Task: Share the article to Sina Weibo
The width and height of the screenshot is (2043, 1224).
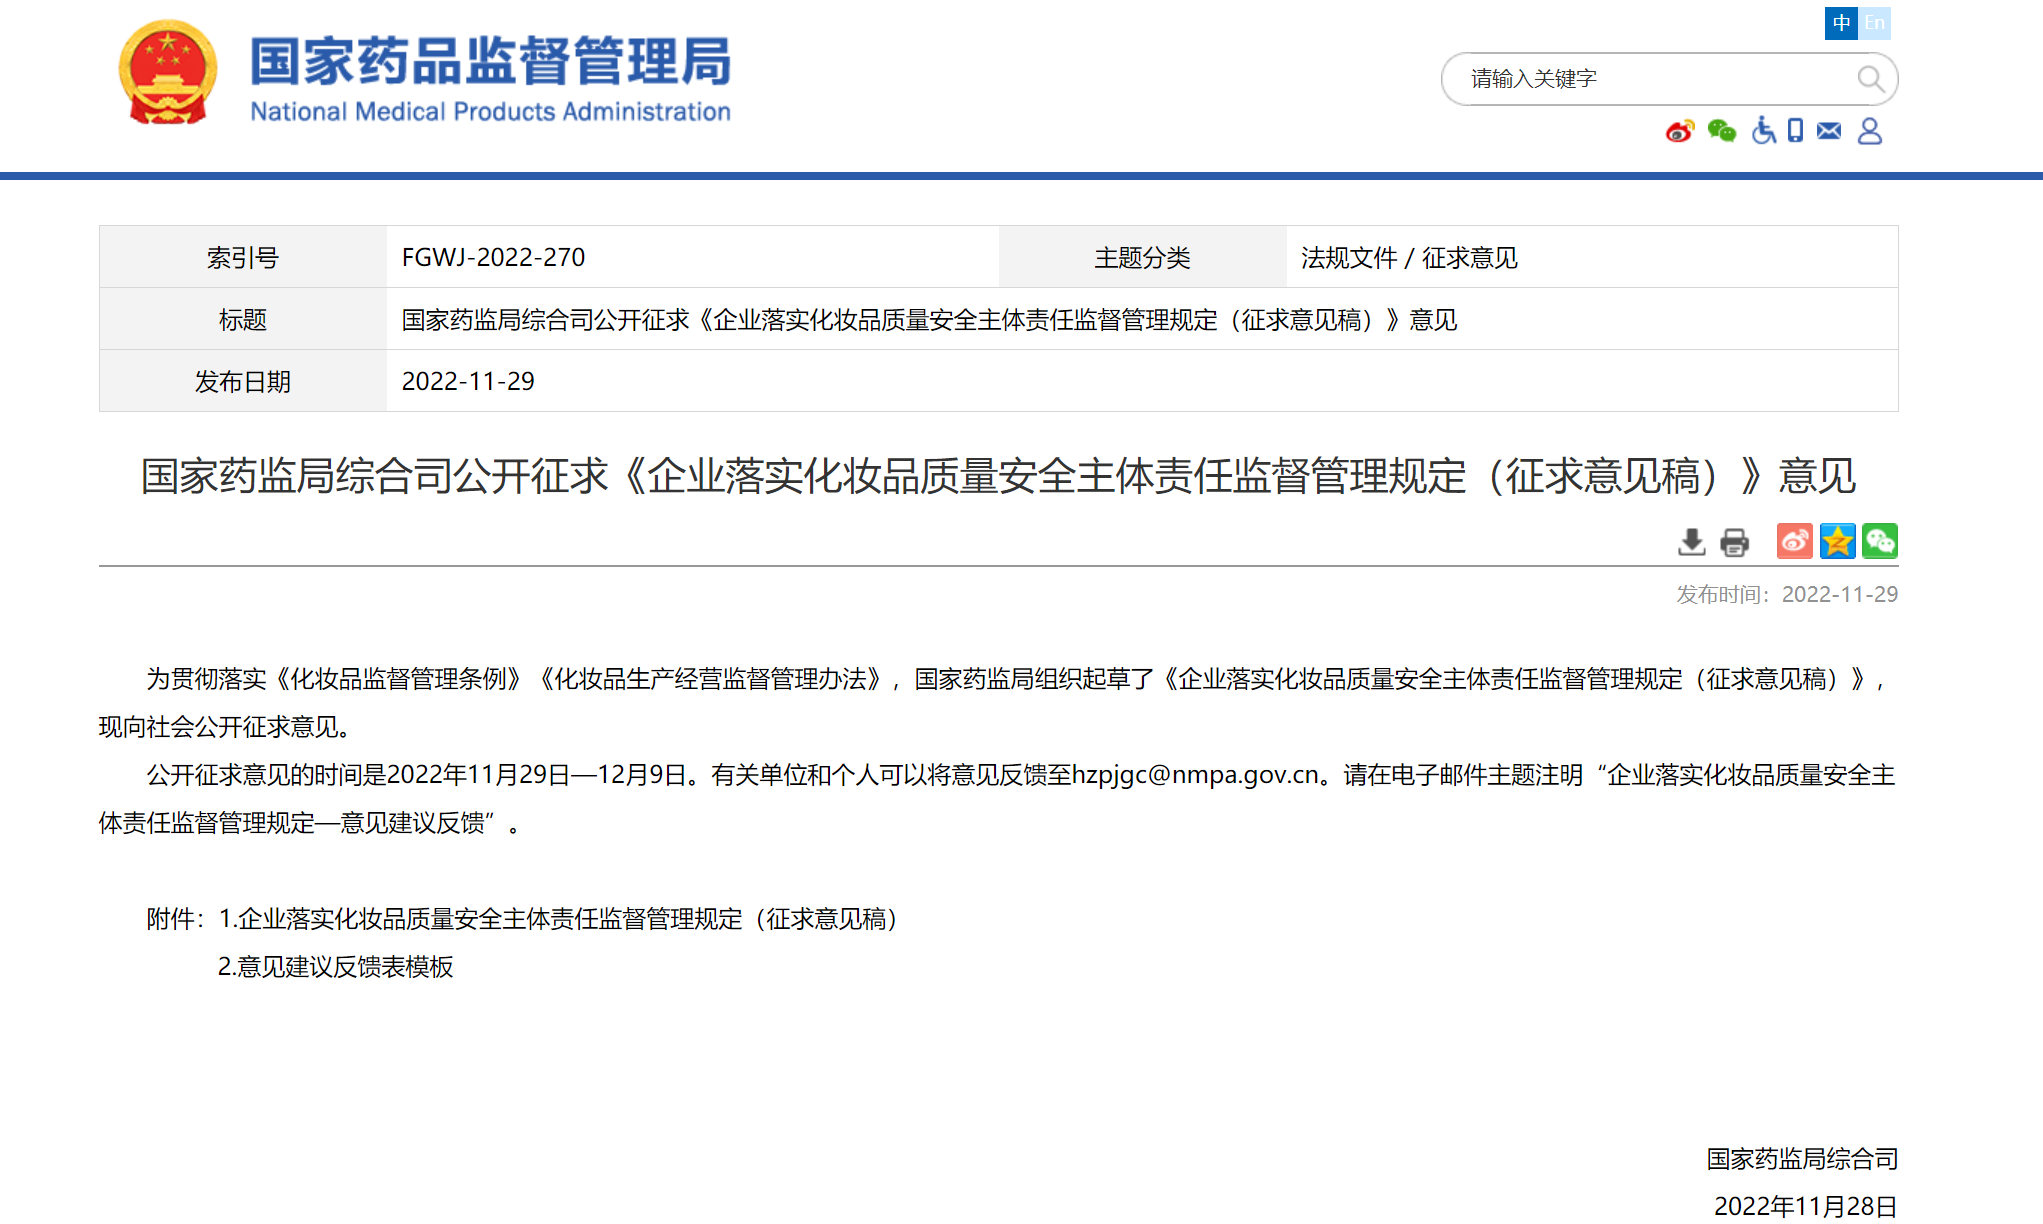Action: 1794,541
